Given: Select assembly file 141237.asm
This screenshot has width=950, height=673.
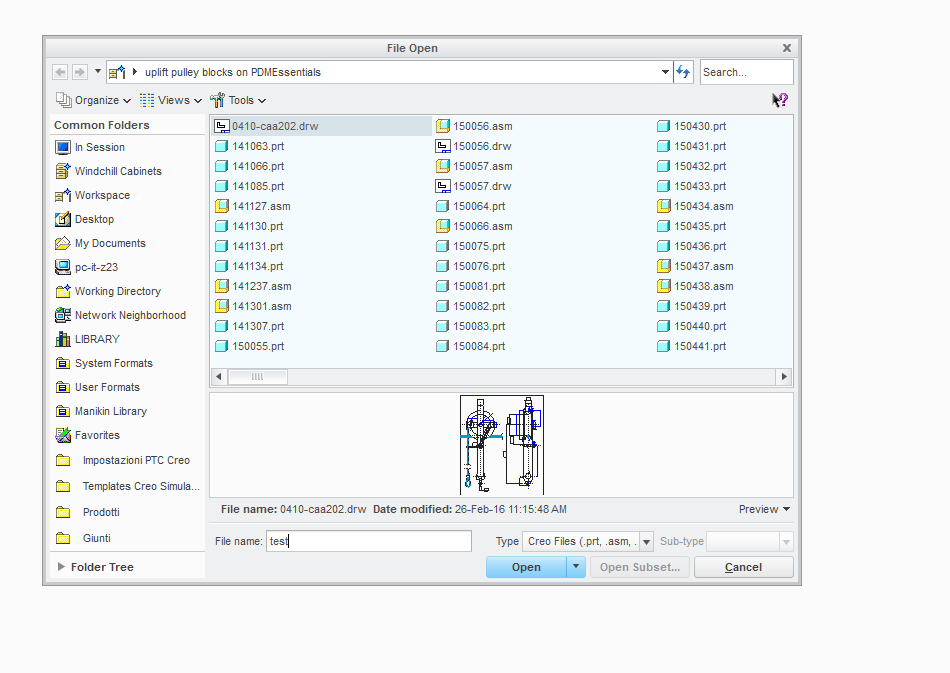Looking at the screenshot, I should tap(253, 286).
